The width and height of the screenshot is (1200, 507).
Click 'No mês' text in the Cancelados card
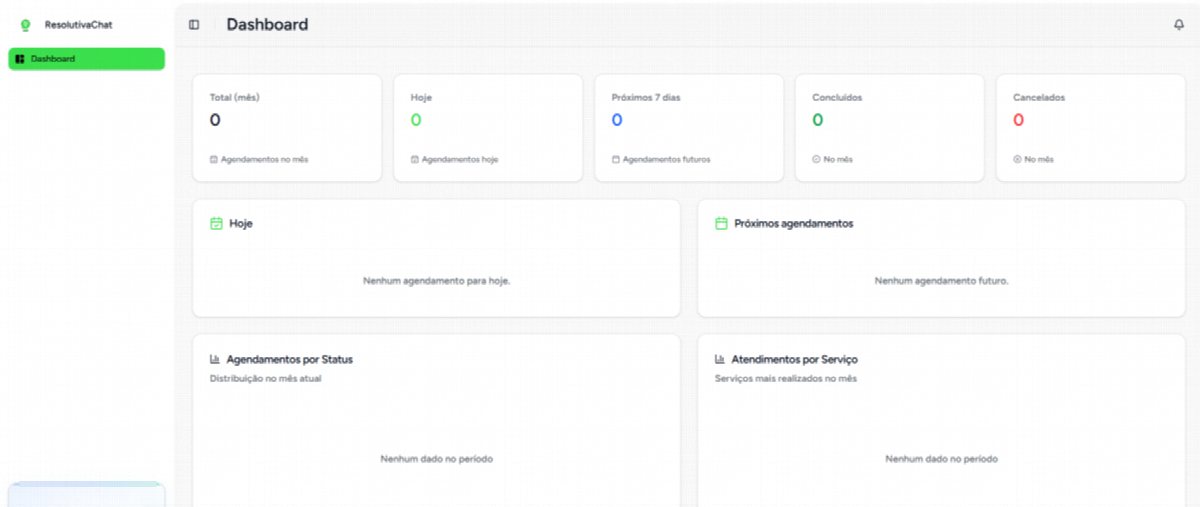coord(1039,159)
